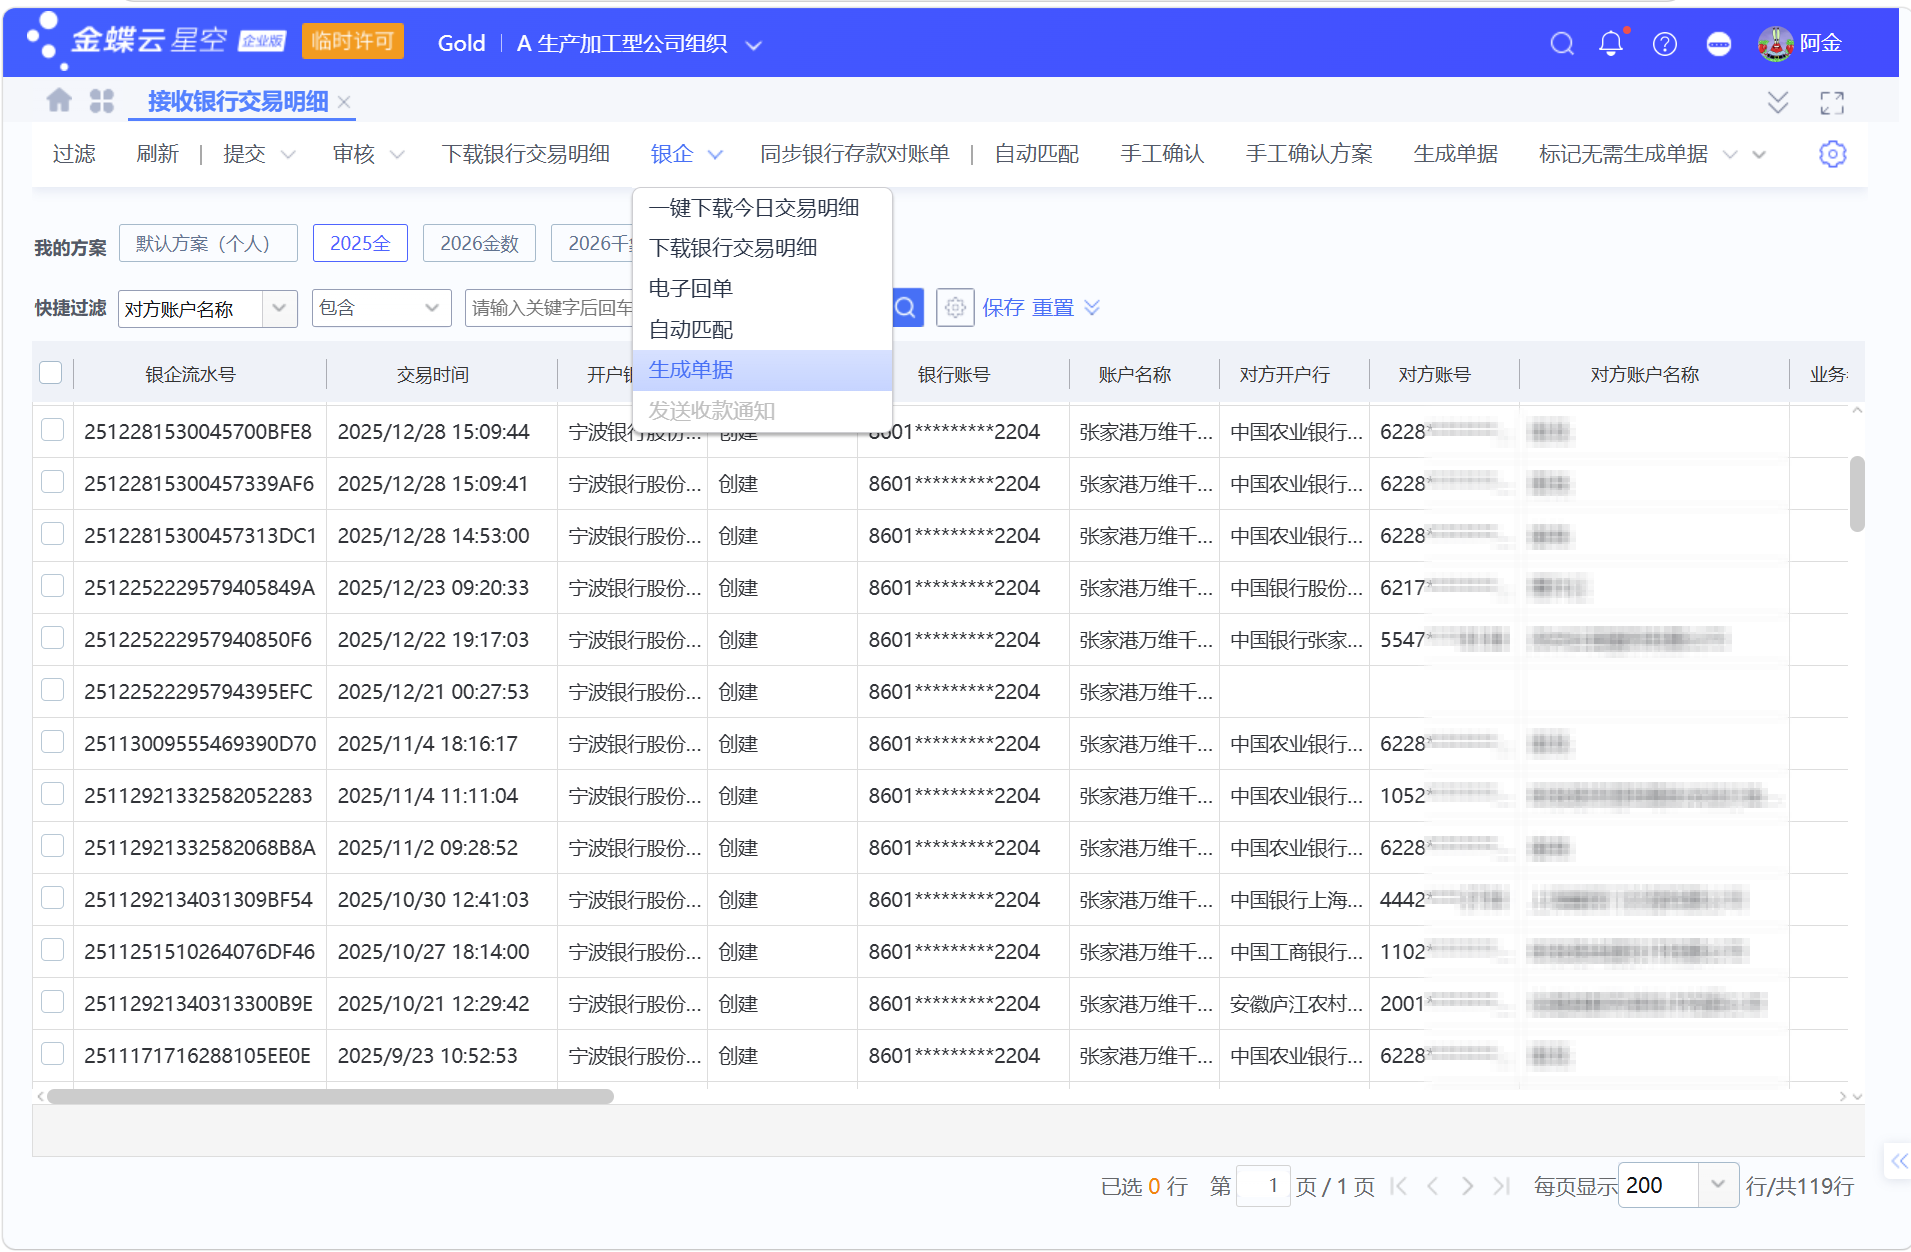This screenshot has height=1252, width=1911.
Task: Go to the next page arrow
Action: pyautogui.click(x=1467, y=1186)
